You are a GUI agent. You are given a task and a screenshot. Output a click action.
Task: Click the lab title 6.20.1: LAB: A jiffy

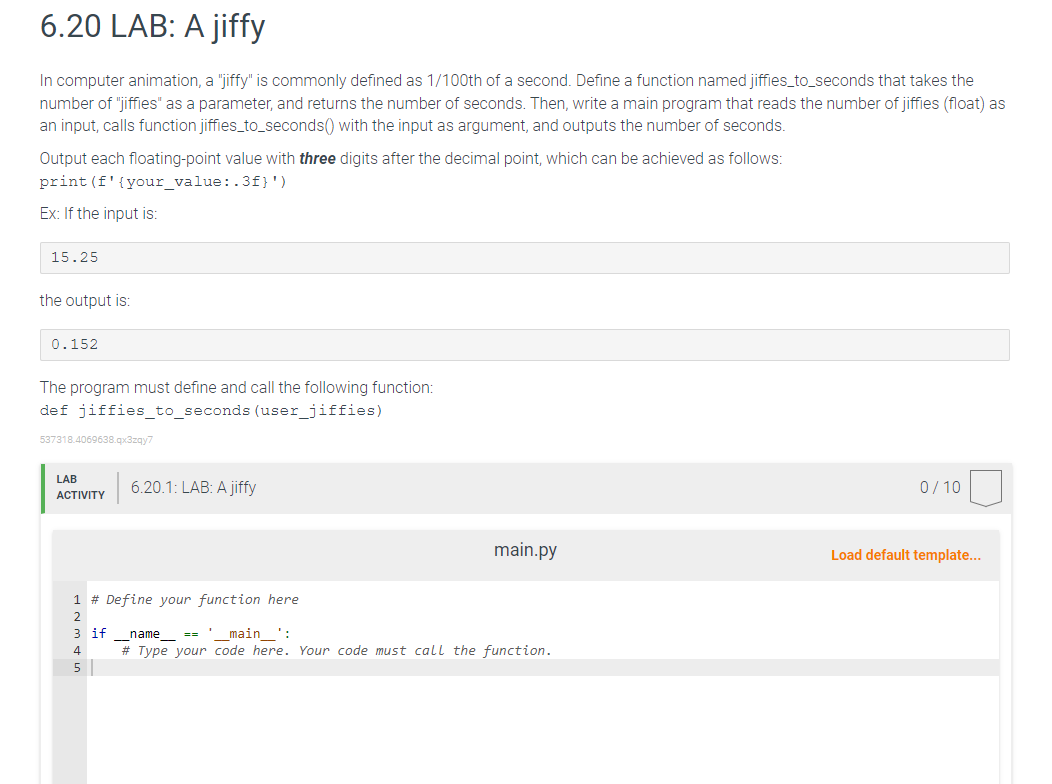coord(193,487)
